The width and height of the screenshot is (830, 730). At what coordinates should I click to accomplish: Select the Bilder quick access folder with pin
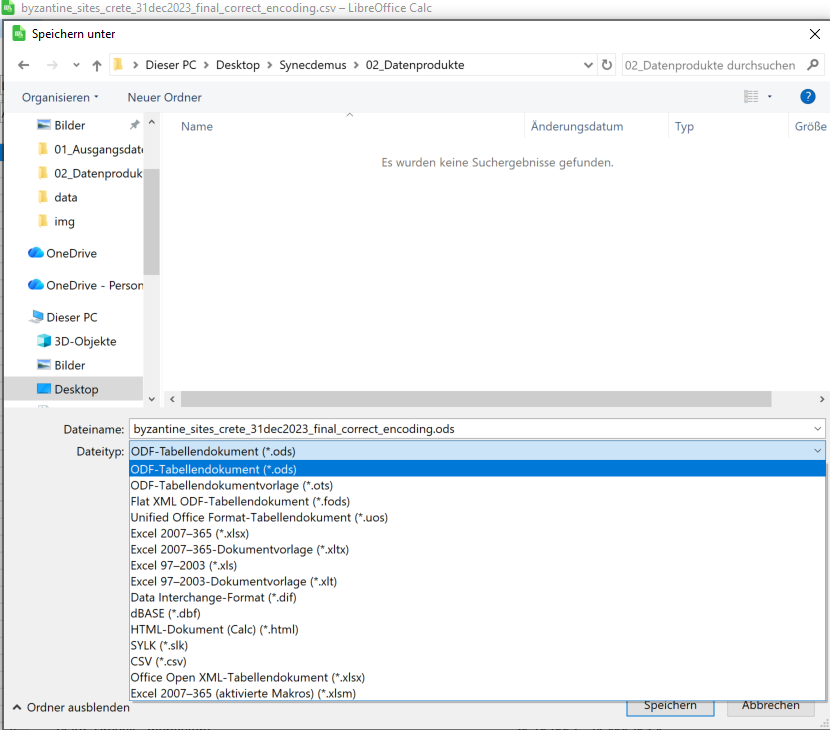click(69, 125)
